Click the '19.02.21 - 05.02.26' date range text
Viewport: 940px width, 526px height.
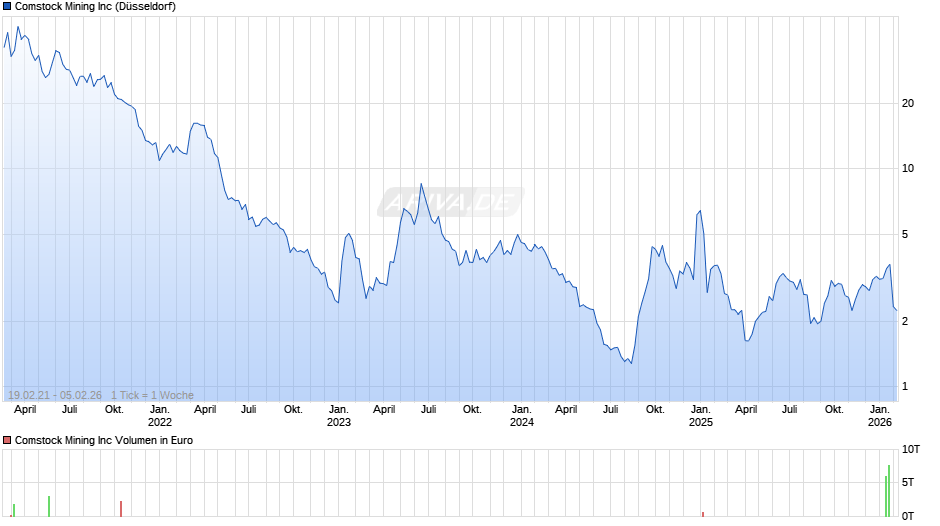click(55, 395)
